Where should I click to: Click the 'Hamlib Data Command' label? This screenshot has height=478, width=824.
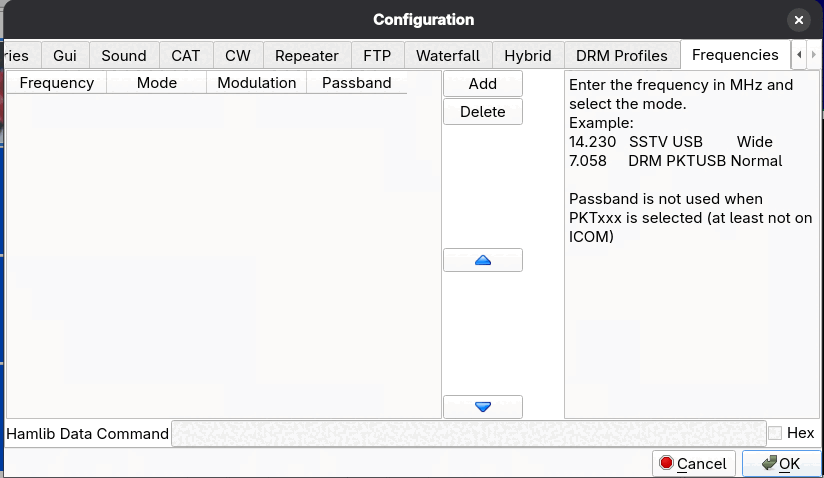click(x=87, y=434)
